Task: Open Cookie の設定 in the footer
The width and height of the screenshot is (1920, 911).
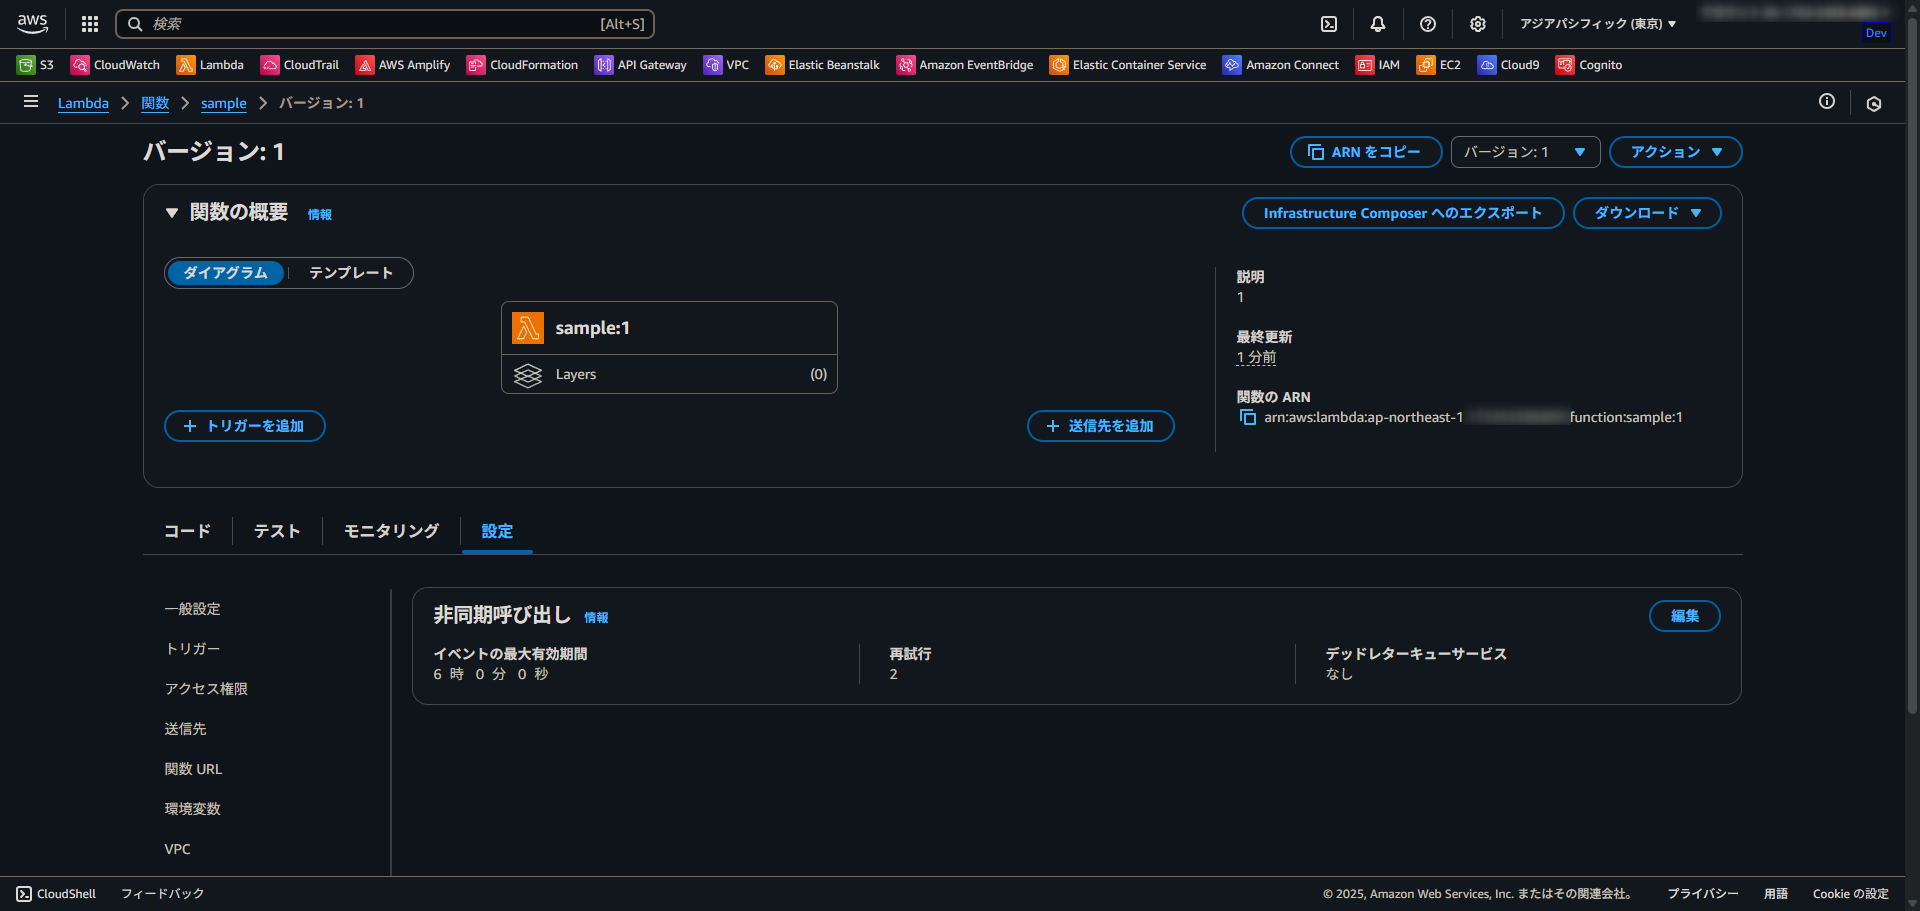Action: coord(1851,894)
